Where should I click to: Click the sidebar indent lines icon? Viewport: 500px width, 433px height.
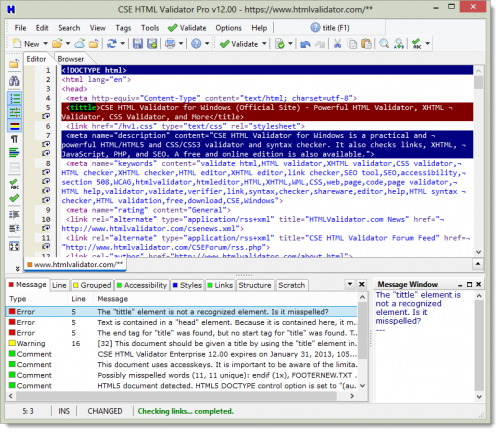pyautogui.click(x=14, y=214)
